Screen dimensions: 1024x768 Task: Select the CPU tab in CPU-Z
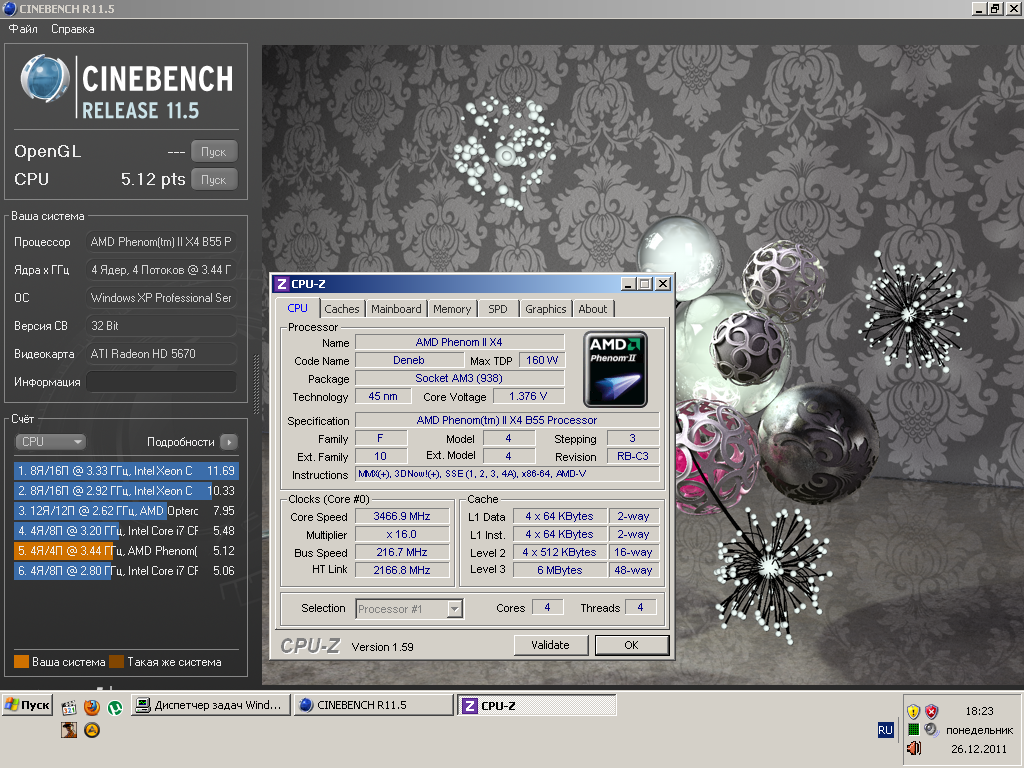pos(297,308)
